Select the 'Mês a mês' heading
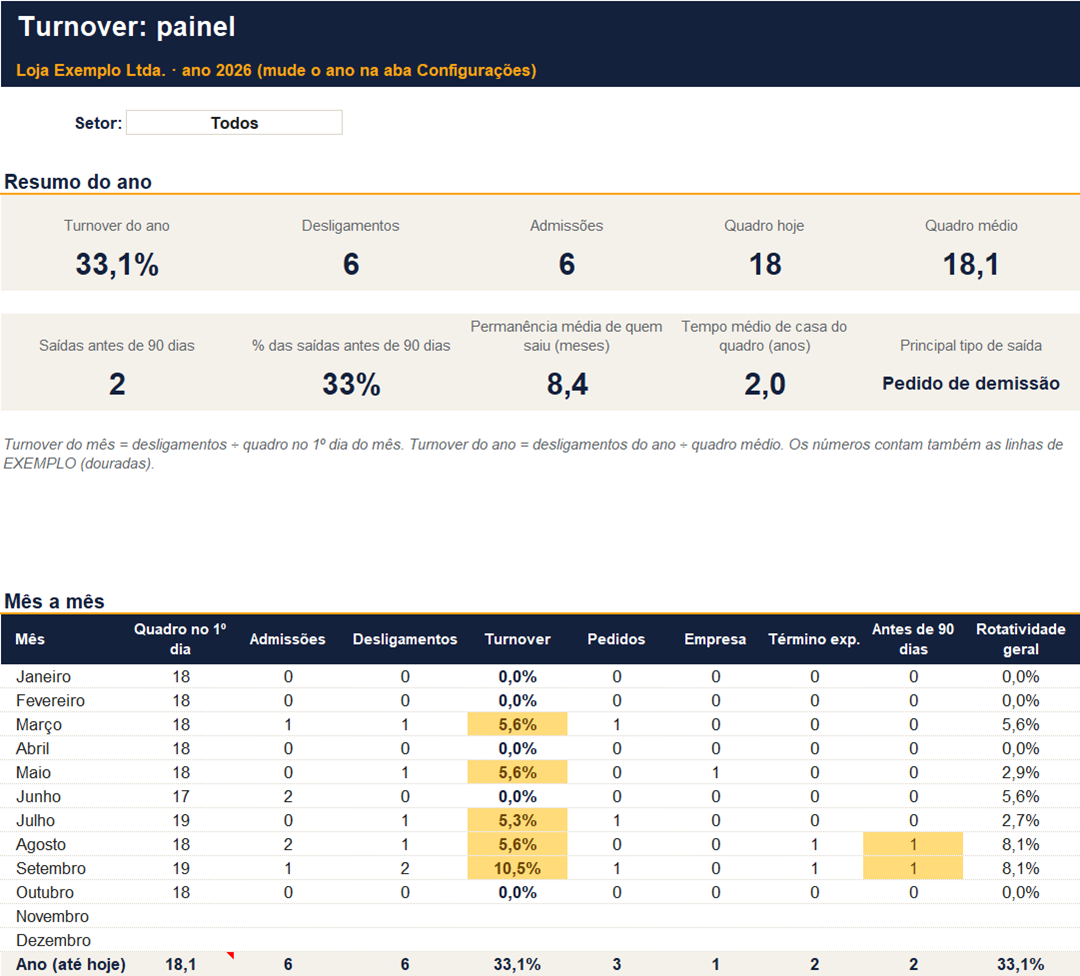 tap(54, 601)
